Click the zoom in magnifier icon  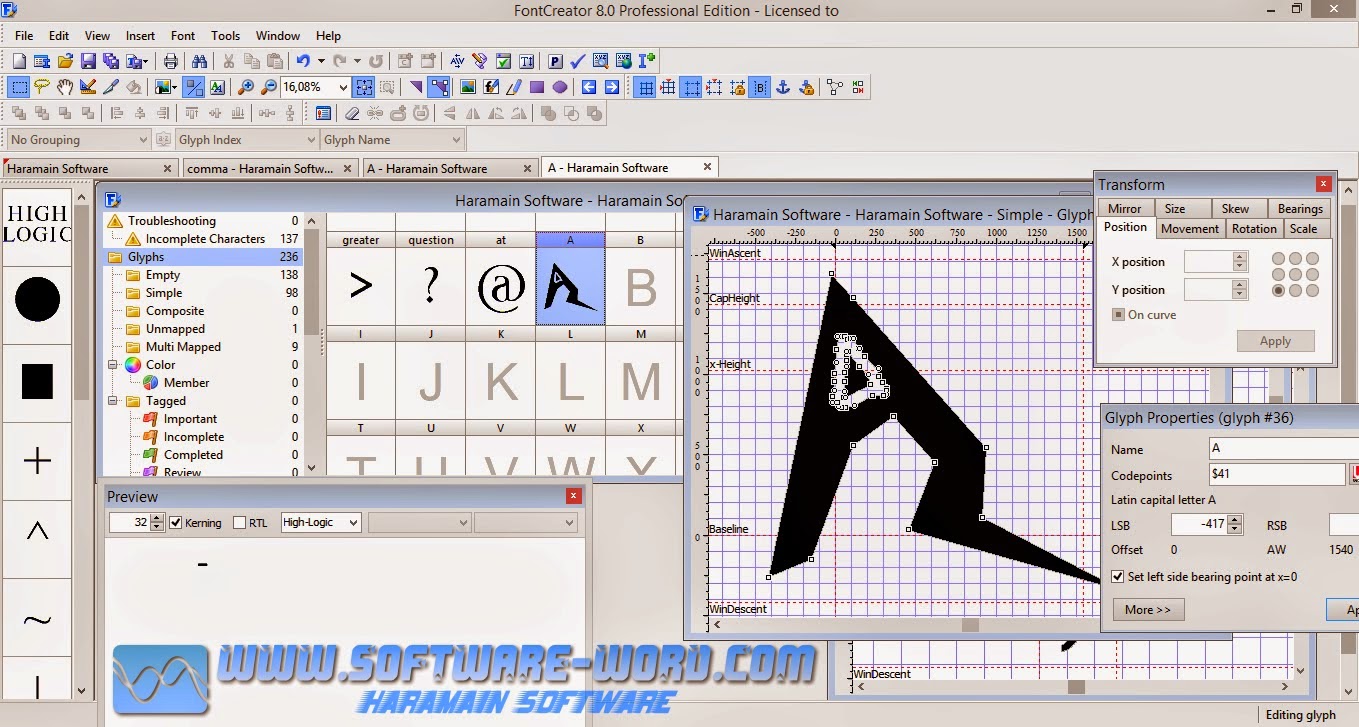[x=244, y=87]
